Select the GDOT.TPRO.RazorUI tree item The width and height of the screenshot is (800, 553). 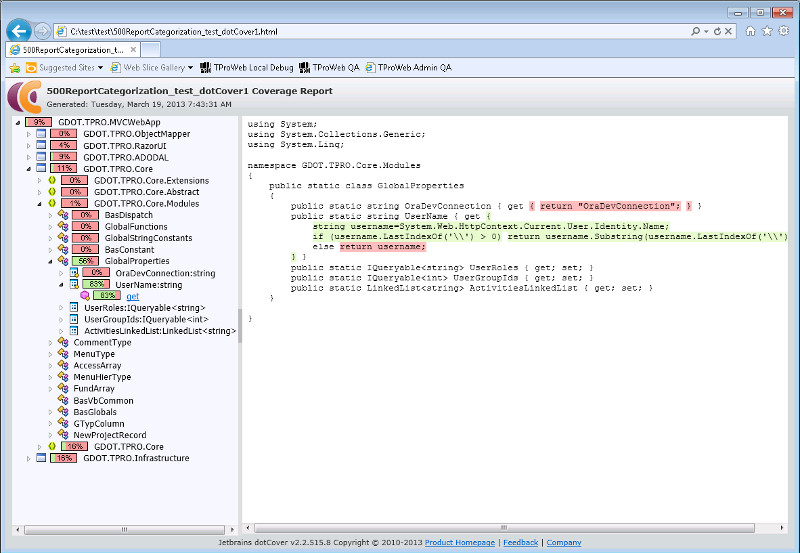(x=125, y=146)
